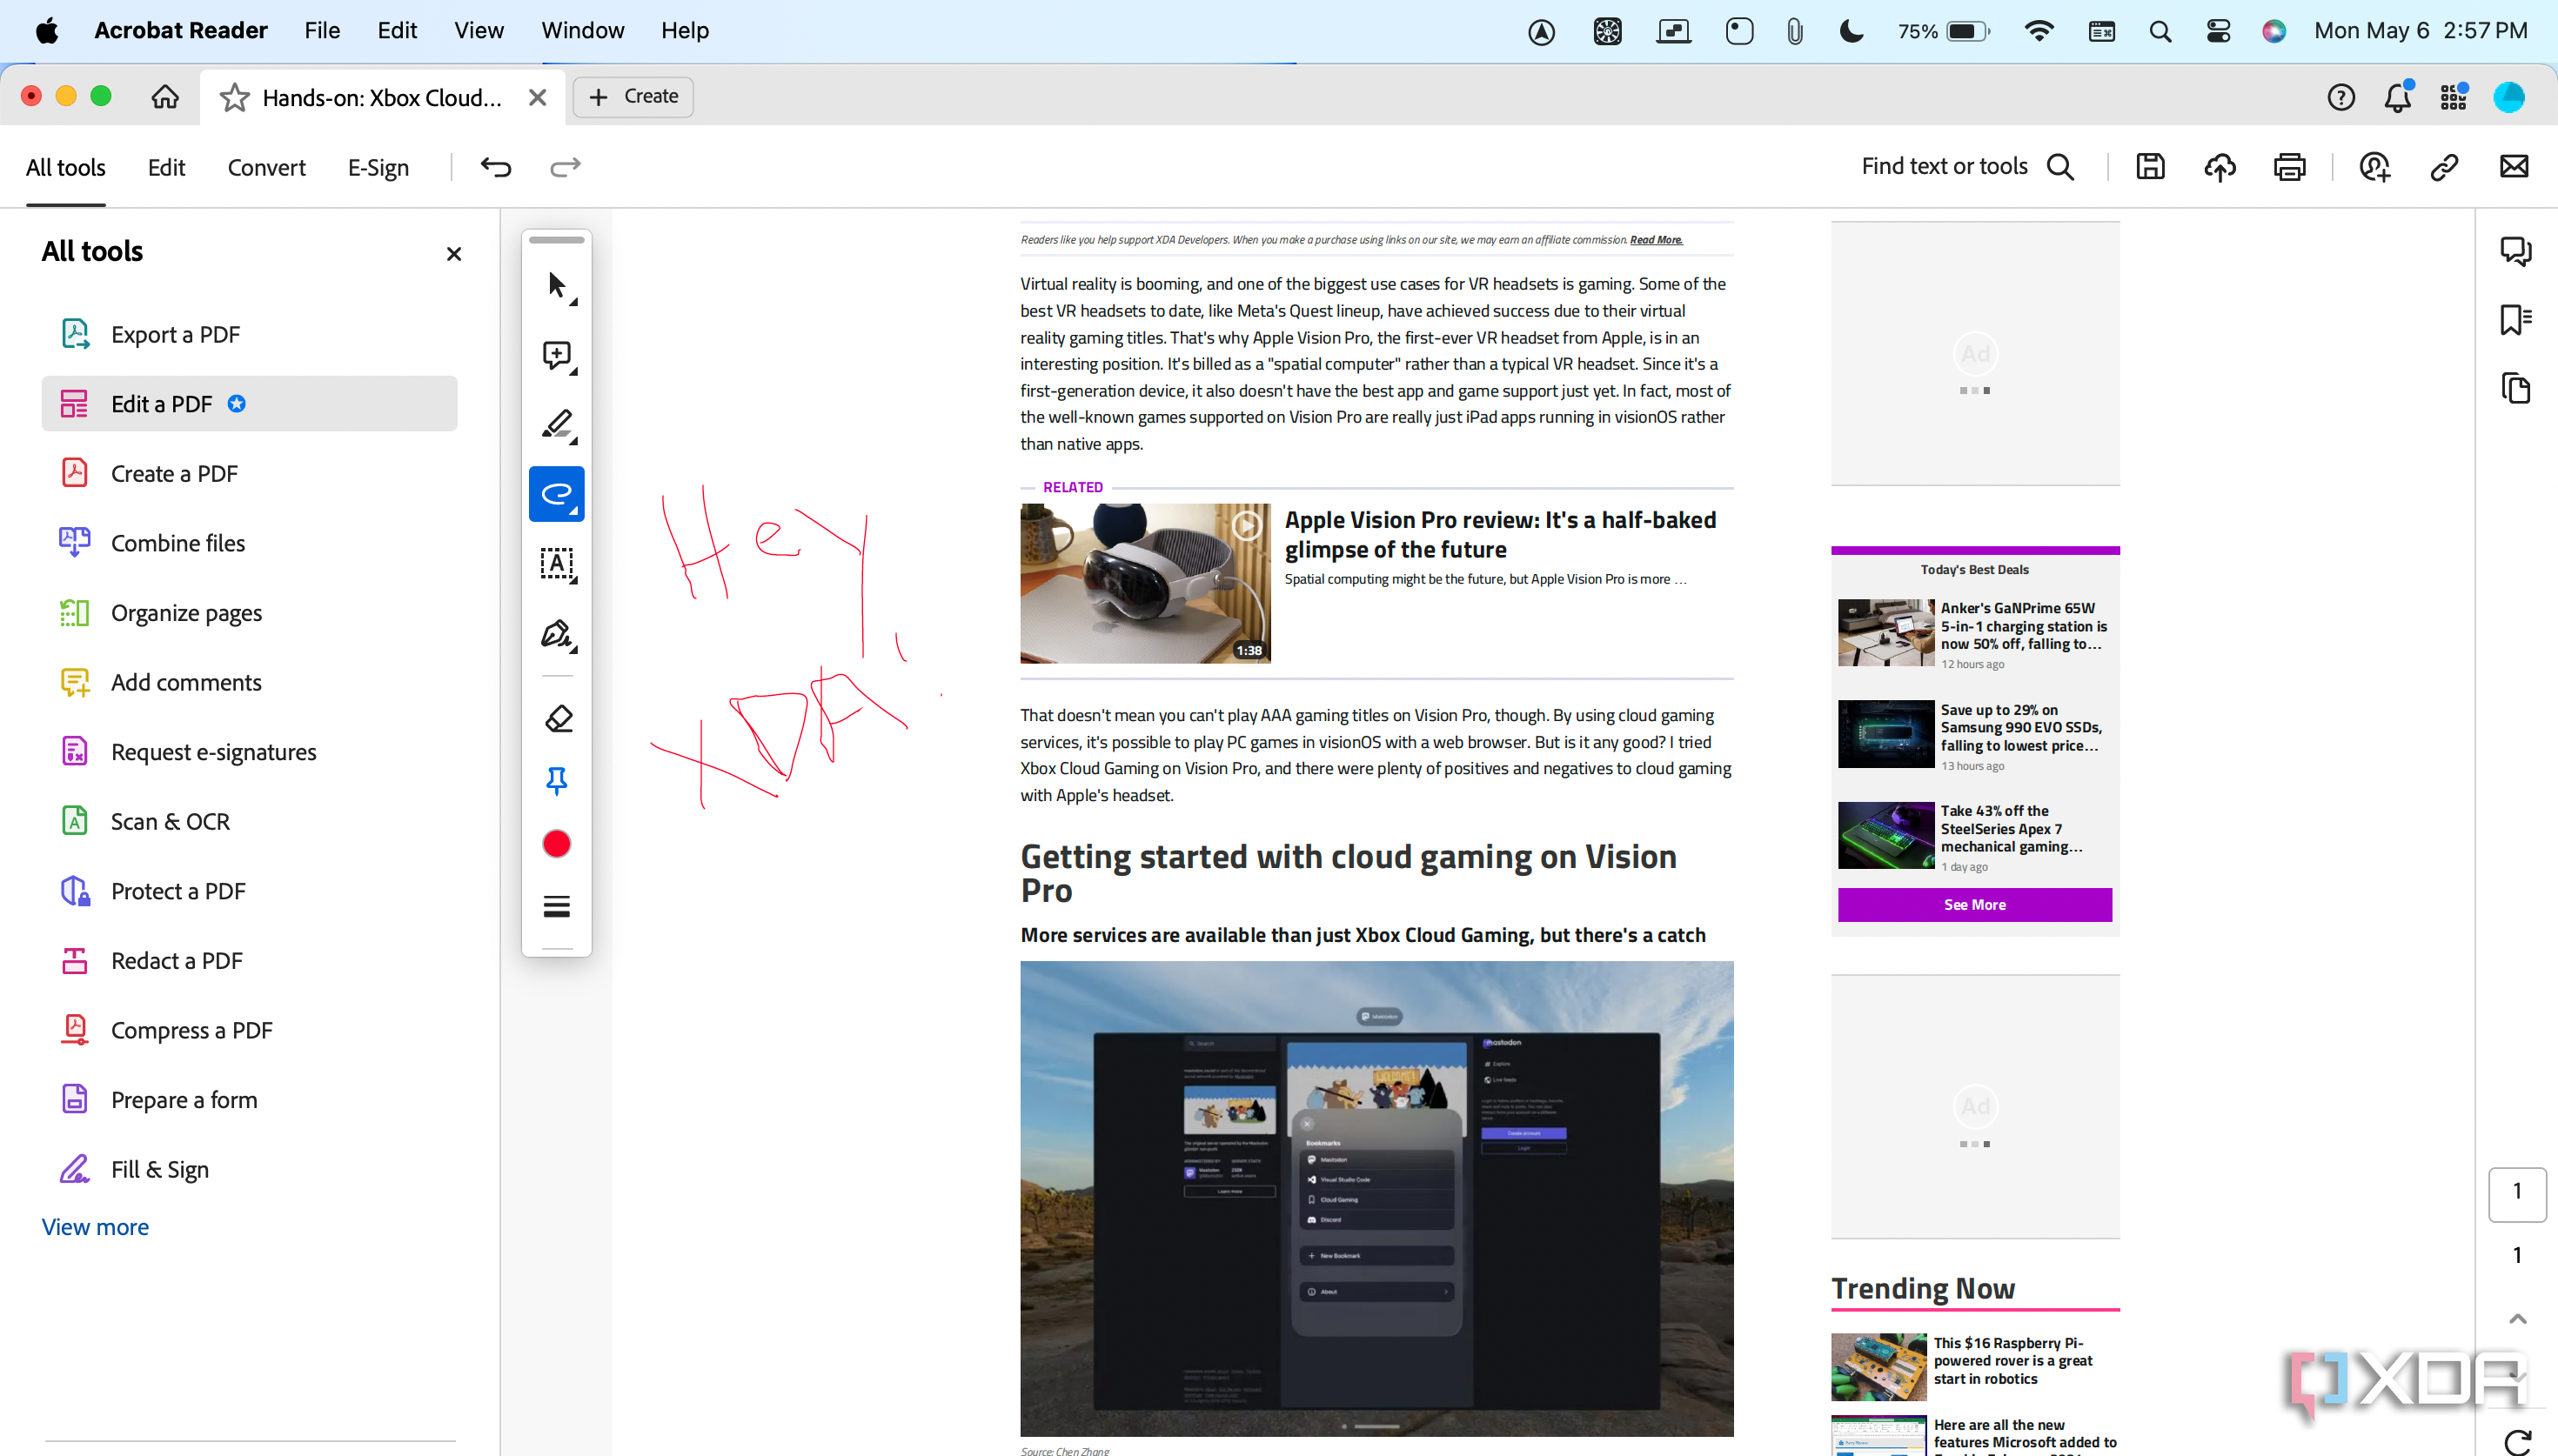Choose Add comments

coord(249,682)
